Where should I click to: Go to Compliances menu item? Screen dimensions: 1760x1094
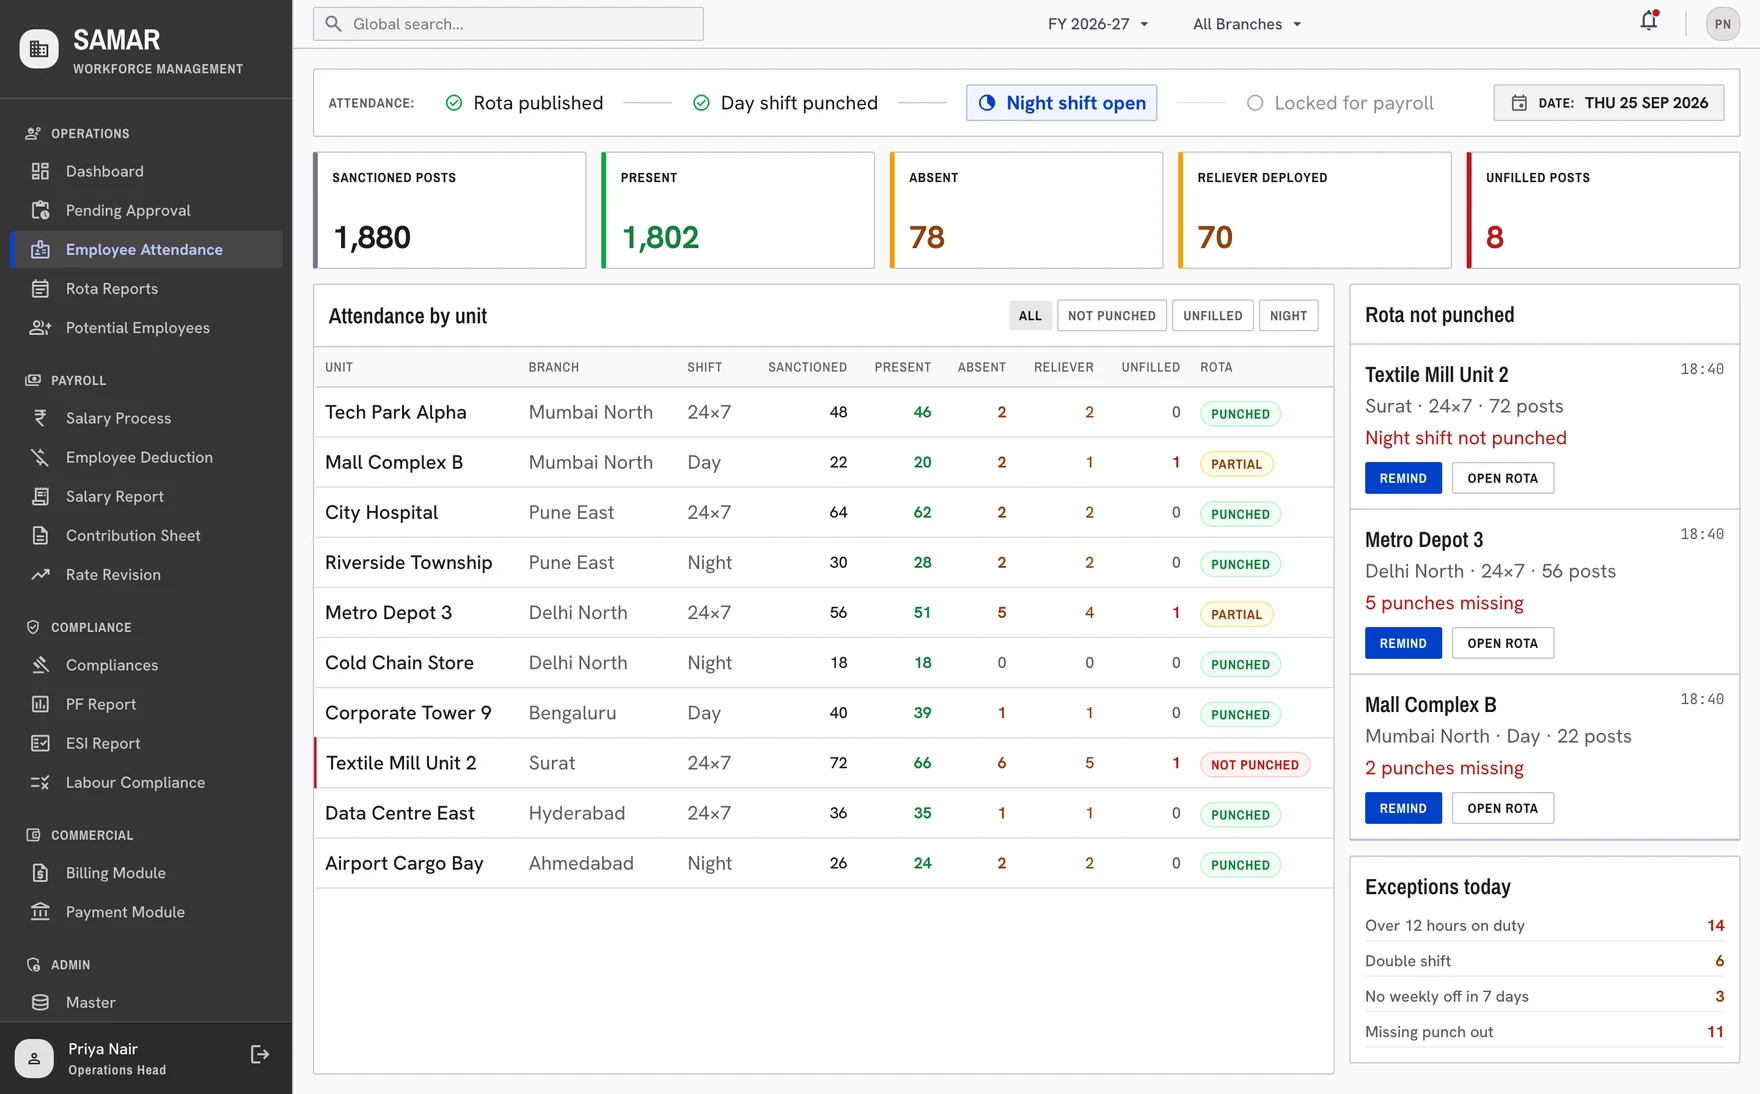(x=146, y=665)
